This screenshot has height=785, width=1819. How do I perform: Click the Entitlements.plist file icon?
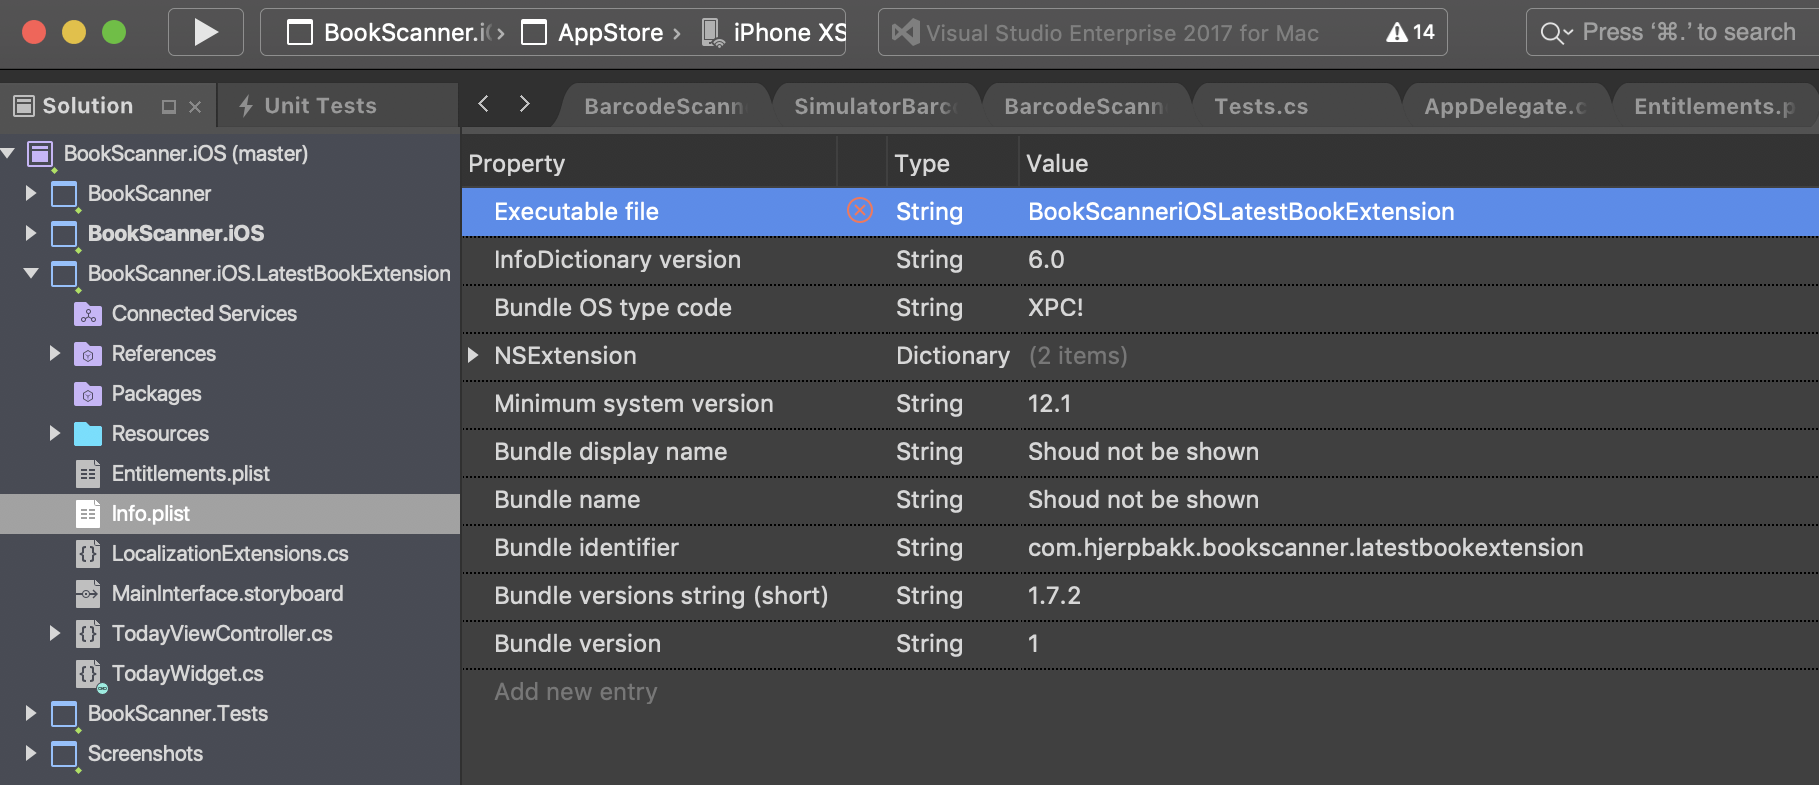[88, 474]
